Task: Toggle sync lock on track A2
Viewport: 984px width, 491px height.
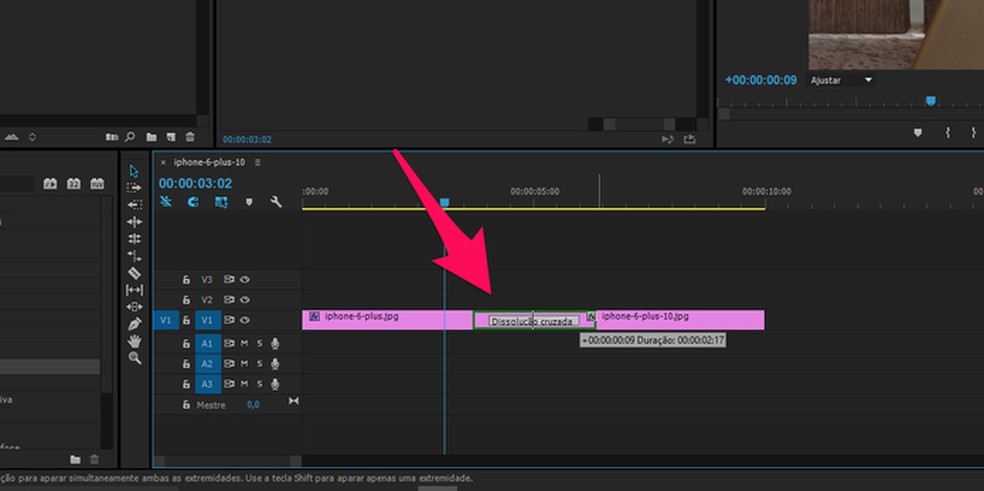Action: pyautogui.click(x=229, y=364)
